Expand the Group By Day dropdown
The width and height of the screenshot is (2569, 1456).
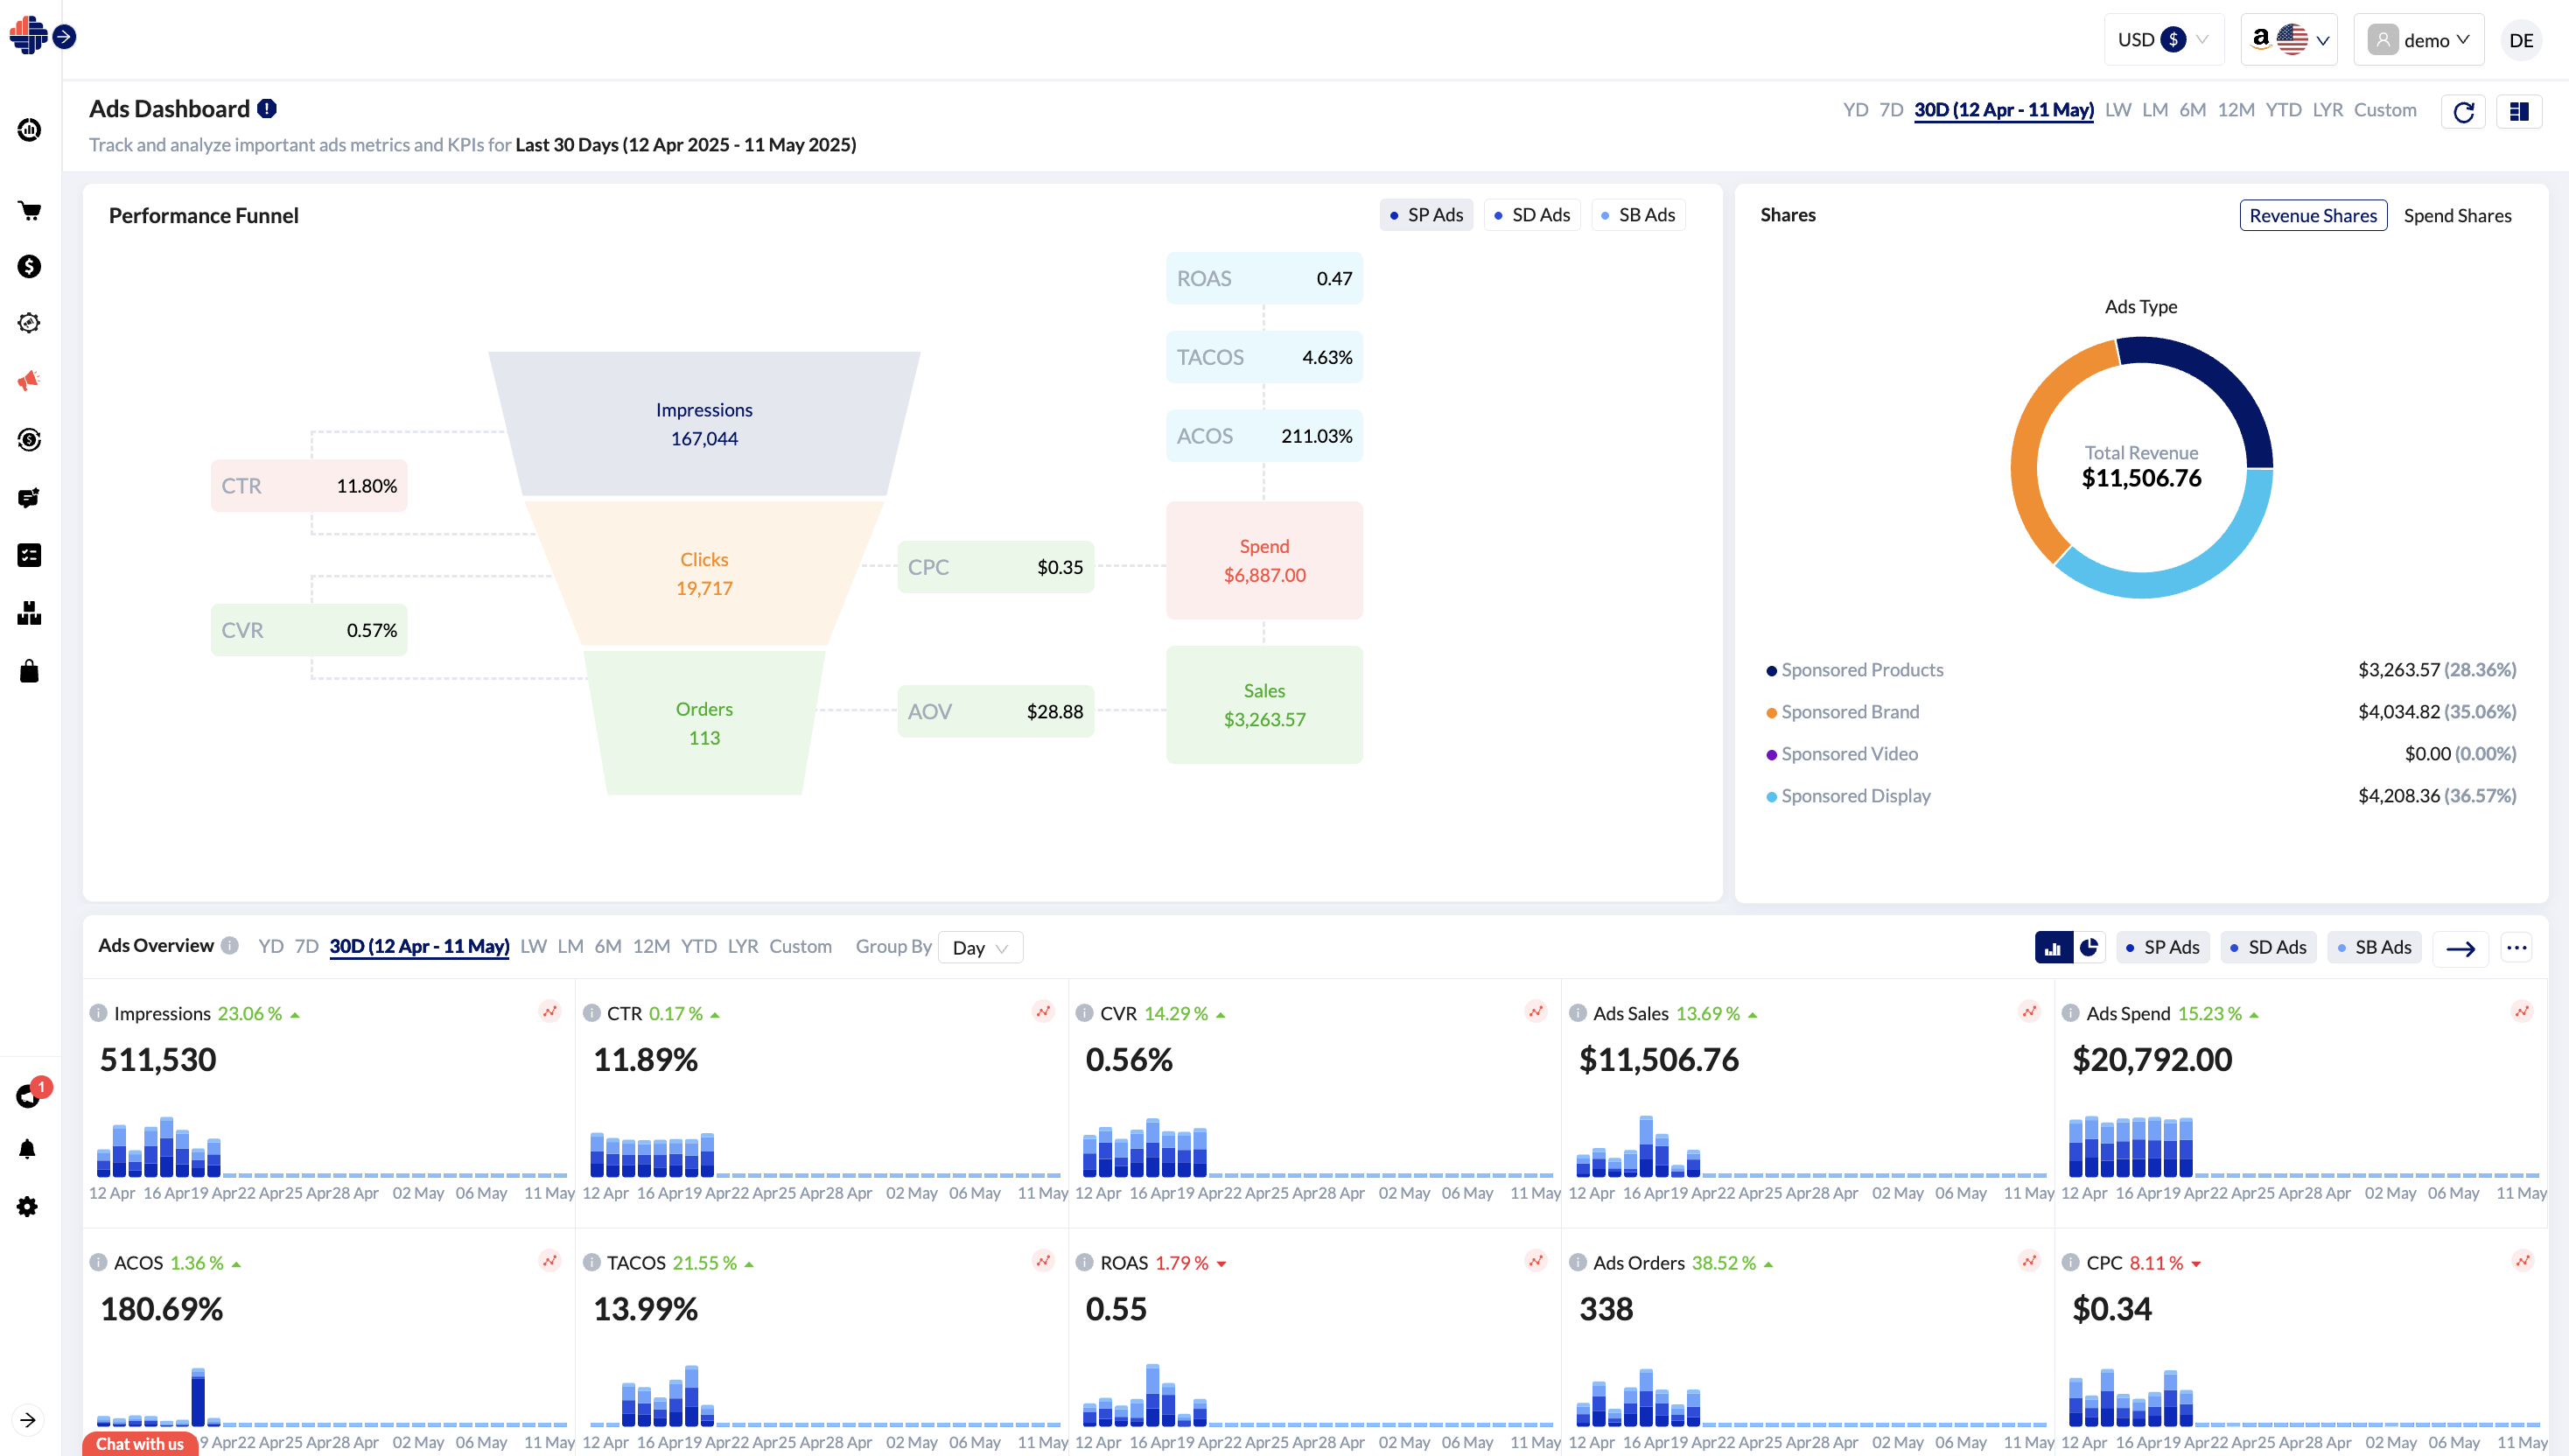point(980,947)
